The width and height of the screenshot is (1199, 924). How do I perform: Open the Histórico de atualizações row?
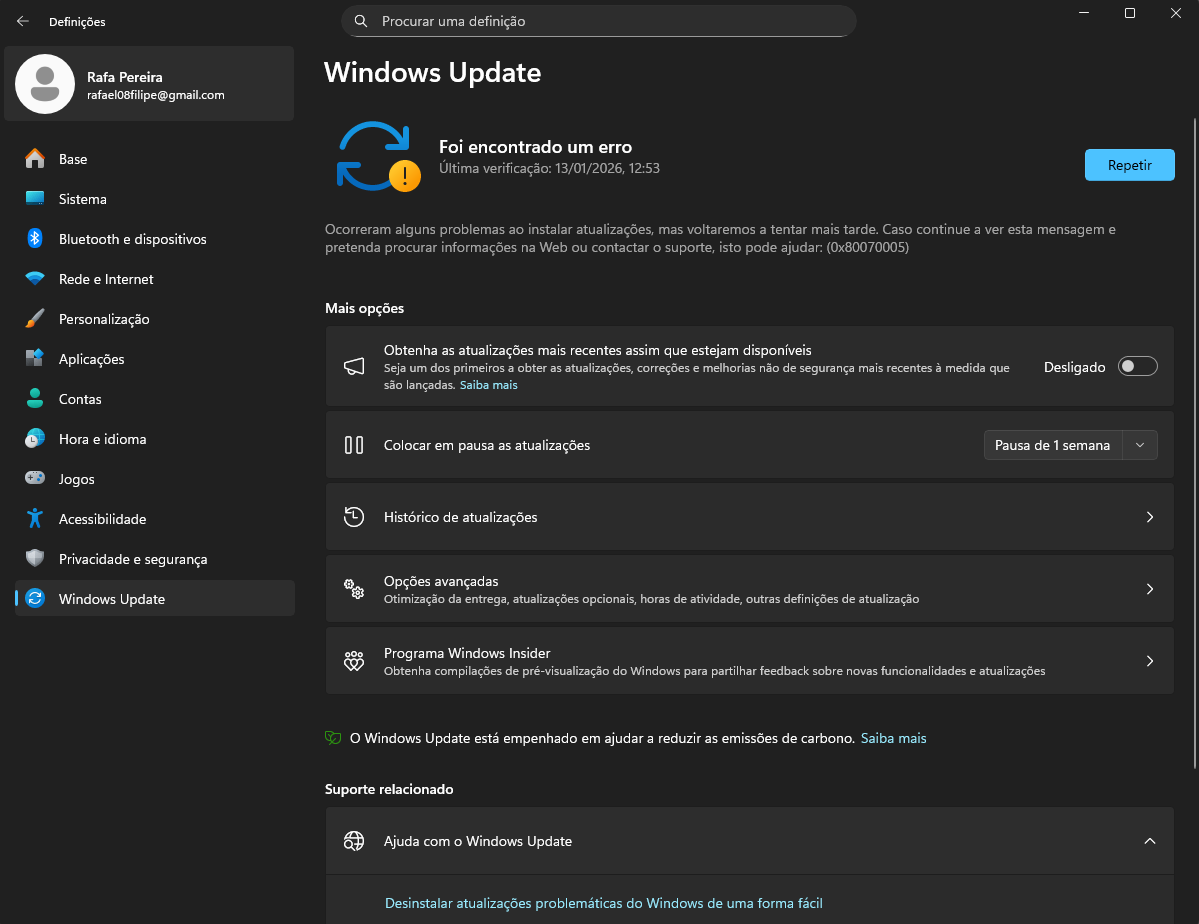(x=749, y=517)
